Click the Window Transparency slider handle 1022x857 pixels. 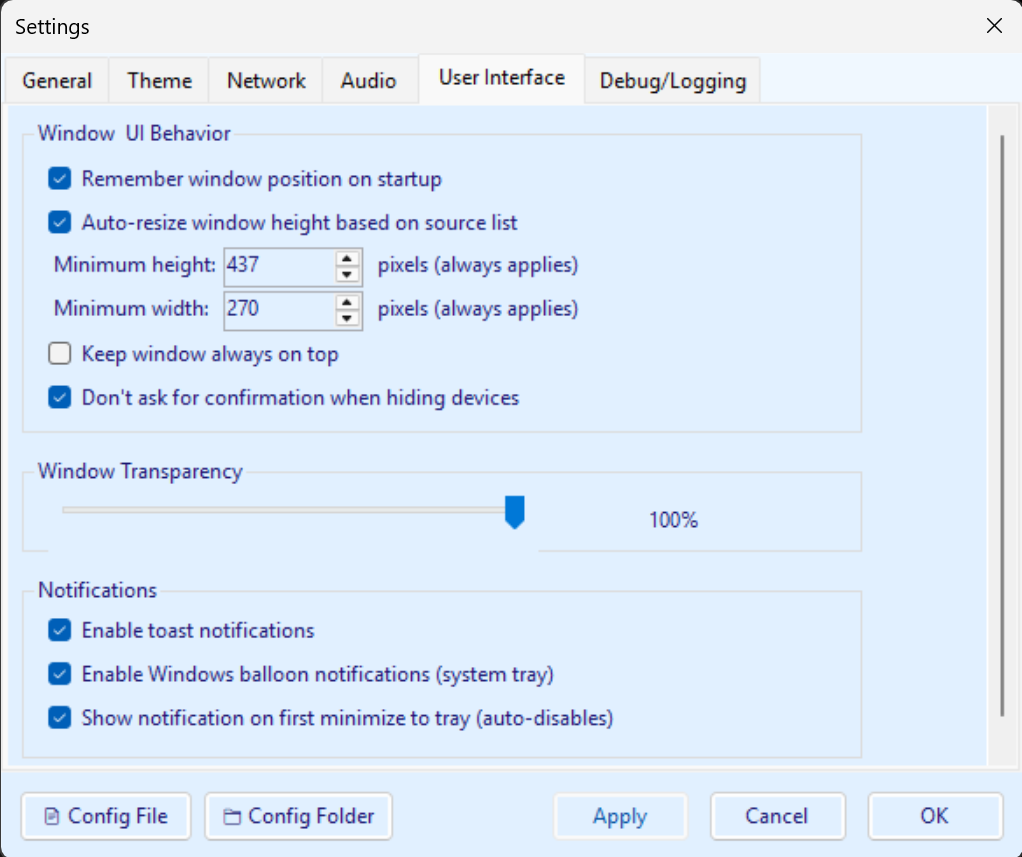point(515,511)
